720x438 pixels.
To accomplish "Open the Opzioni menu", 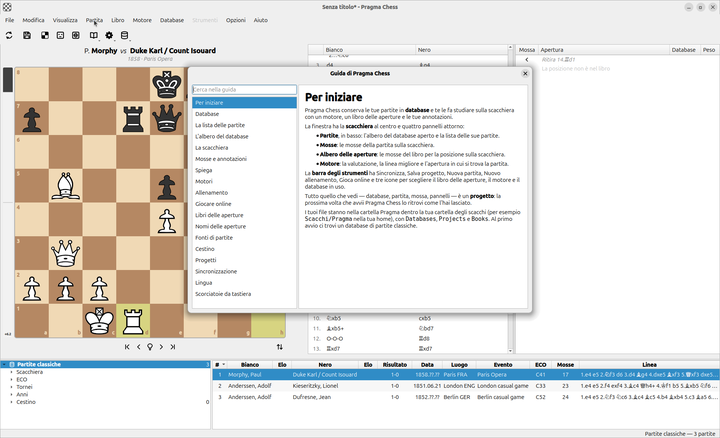I will pos(236,20).
